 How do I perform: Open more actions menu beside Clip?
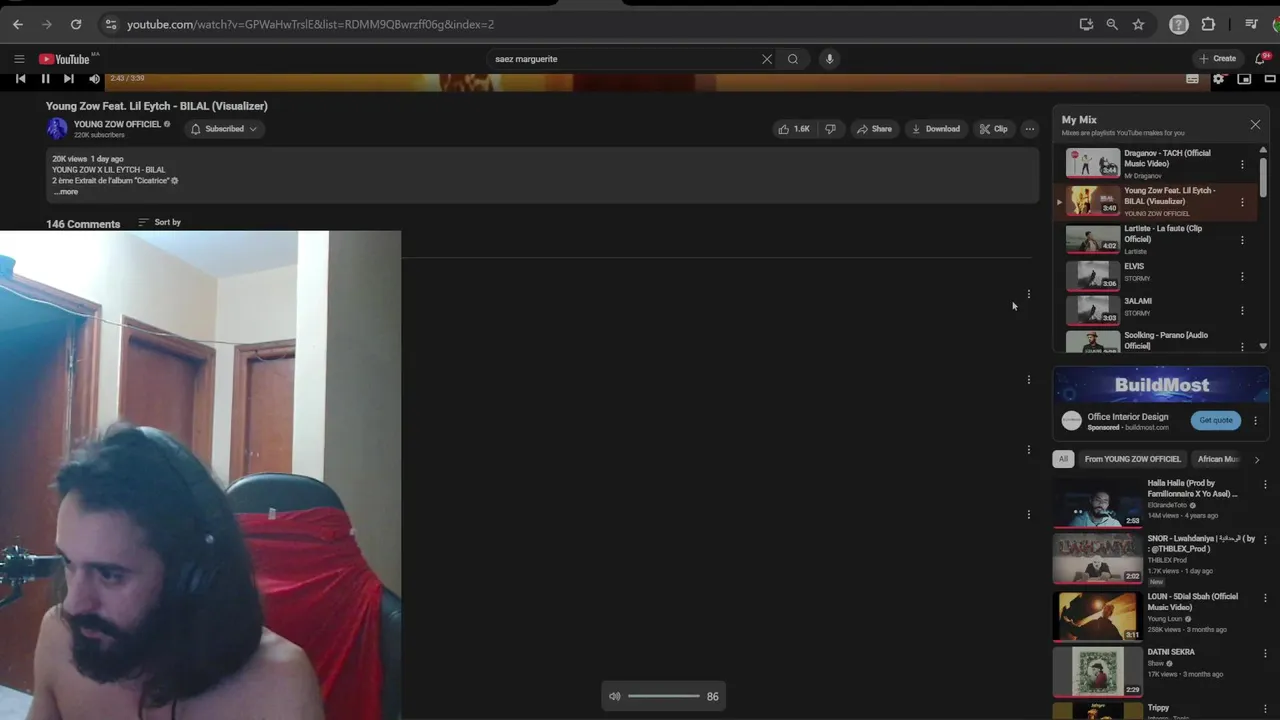(x=1029, y=129)
